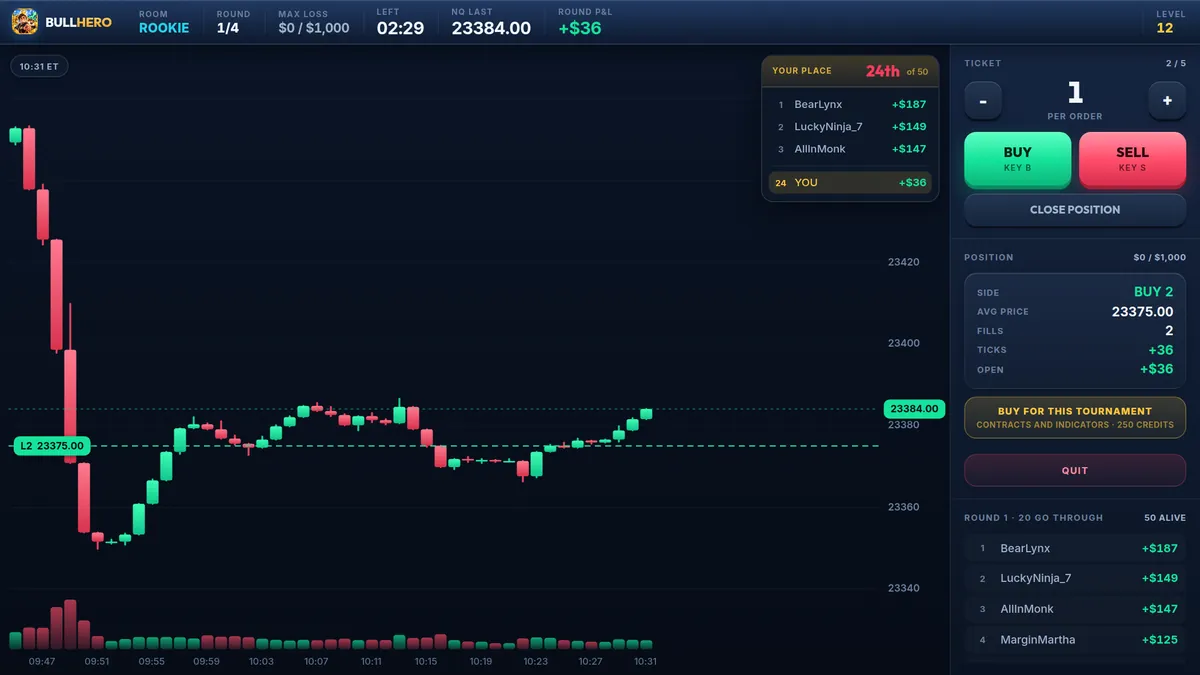Screen dimensions: 1200x675
Task: Click the green BUY button
Action: [1017, 159]
